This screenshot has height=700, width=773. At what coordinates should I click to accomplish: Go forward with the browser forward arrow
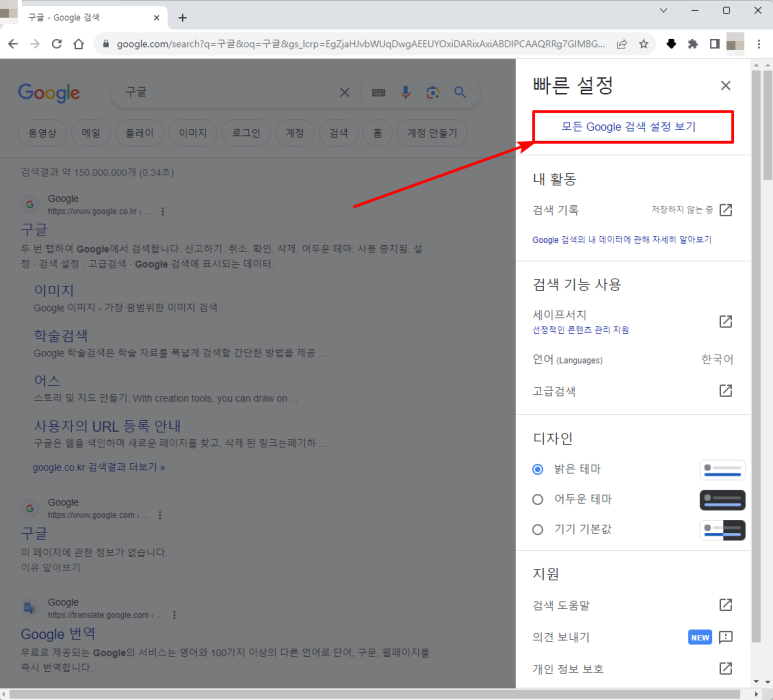pyautogui.click(x=35, y=44)
